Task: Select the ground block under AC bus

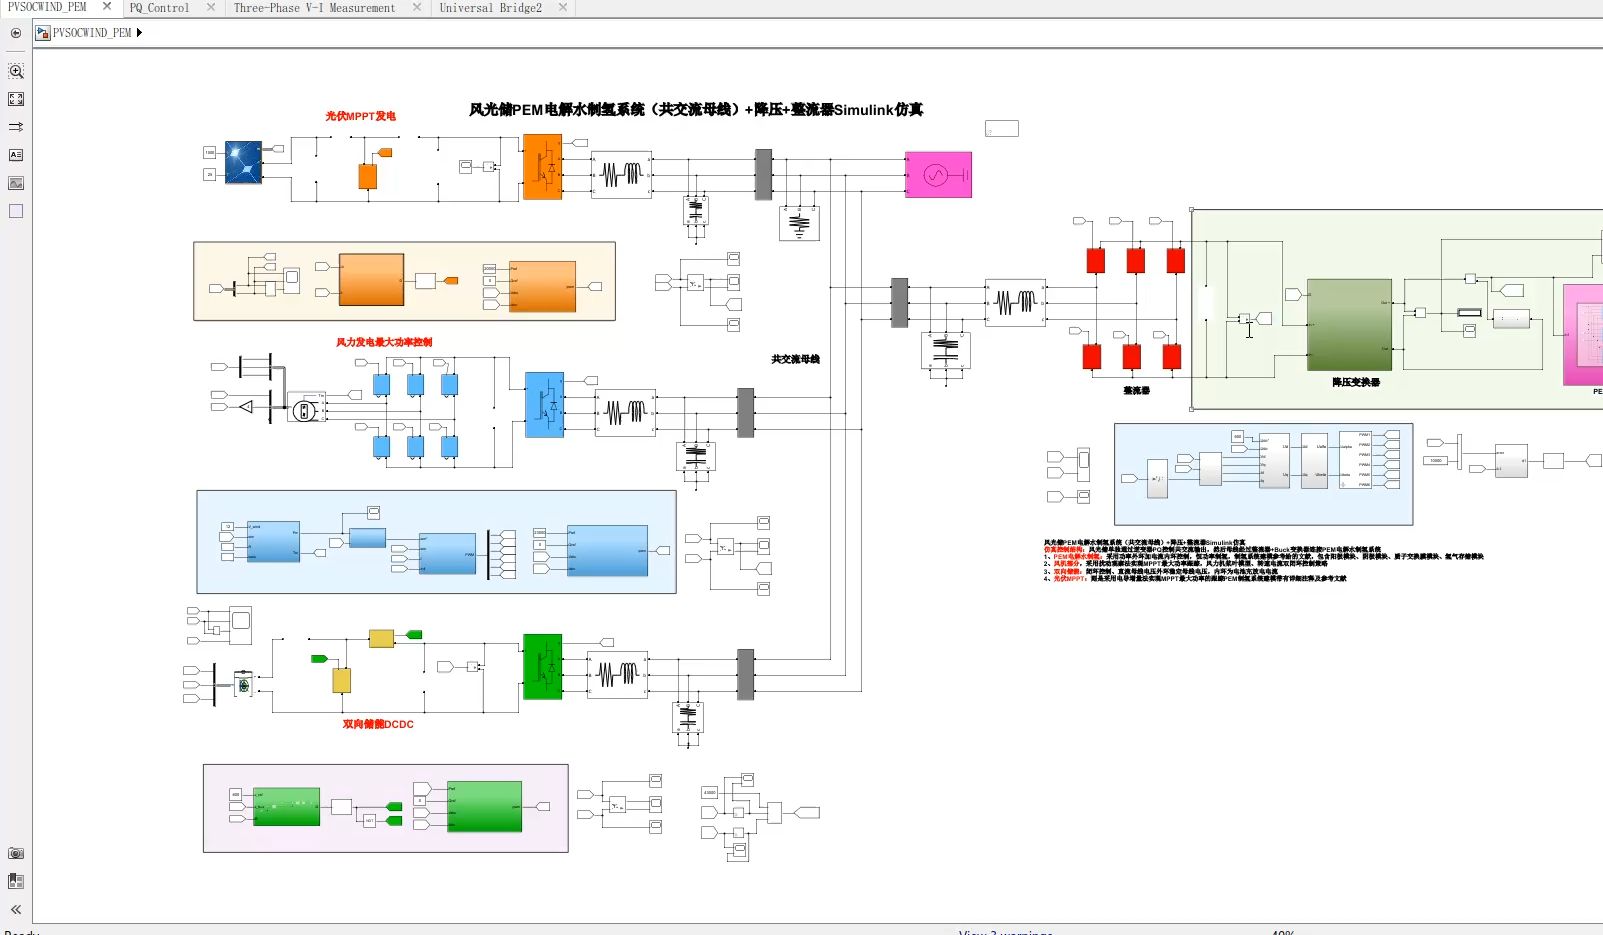Action: (x=799, y=224)
